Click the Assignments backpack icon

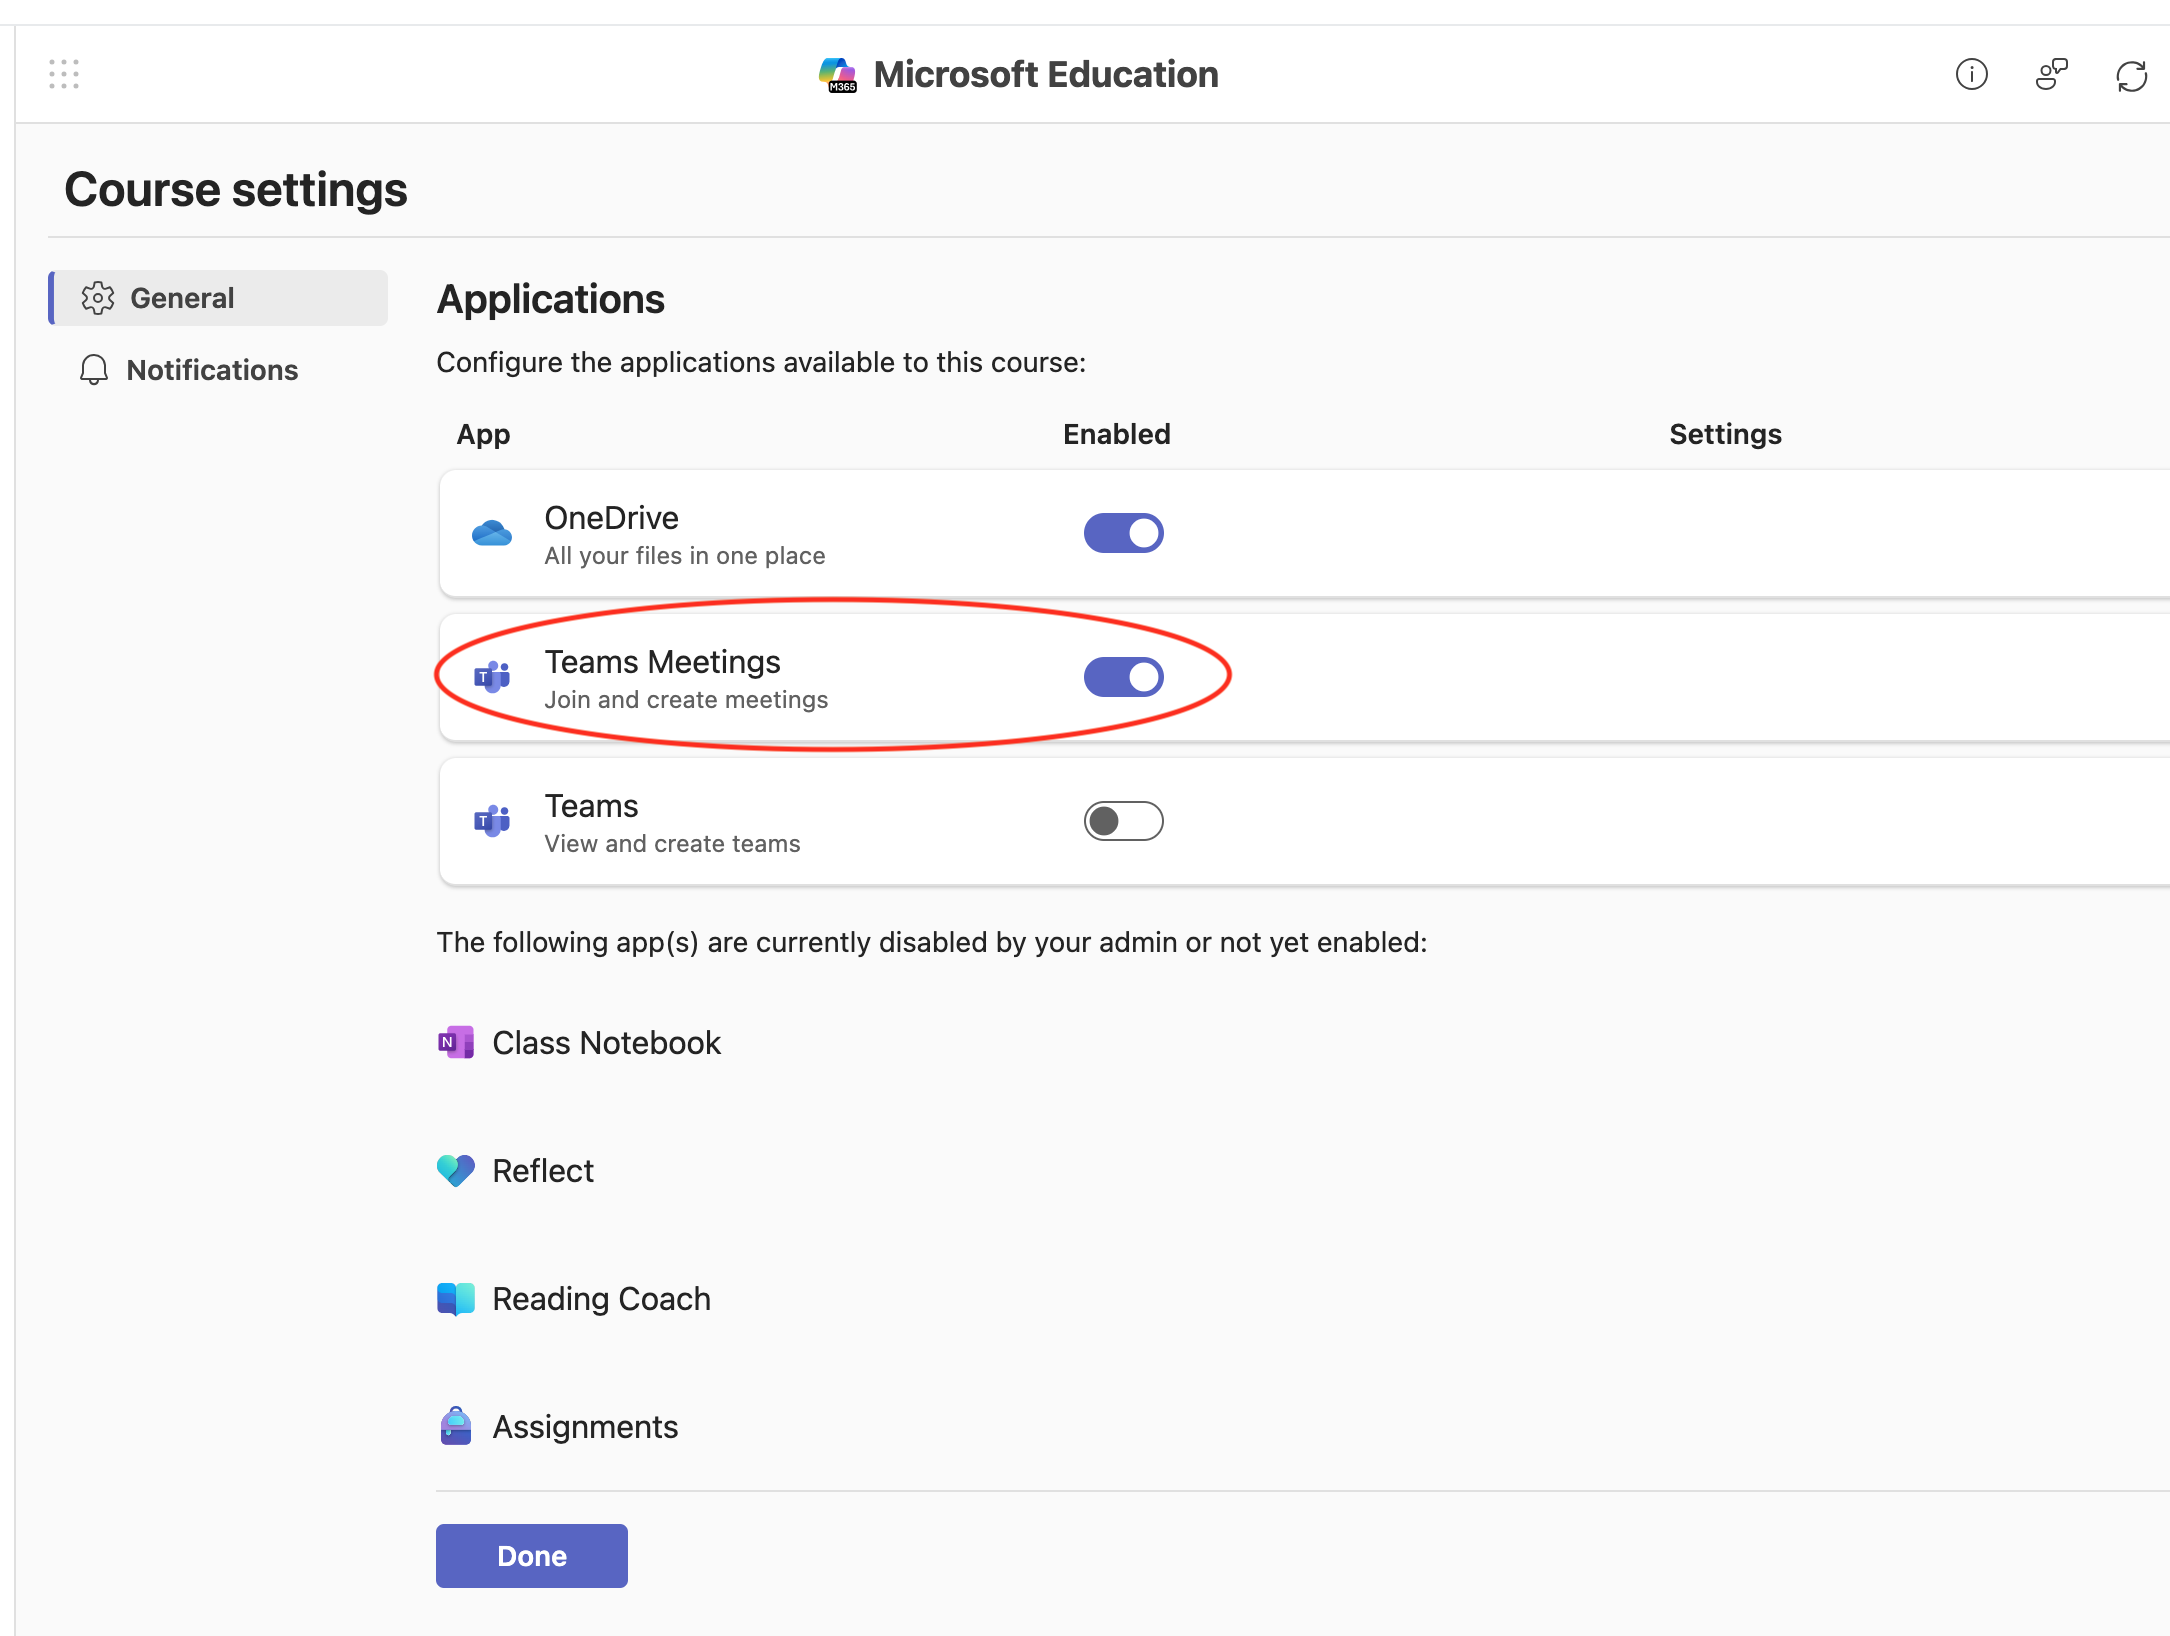click(456, 1426)
